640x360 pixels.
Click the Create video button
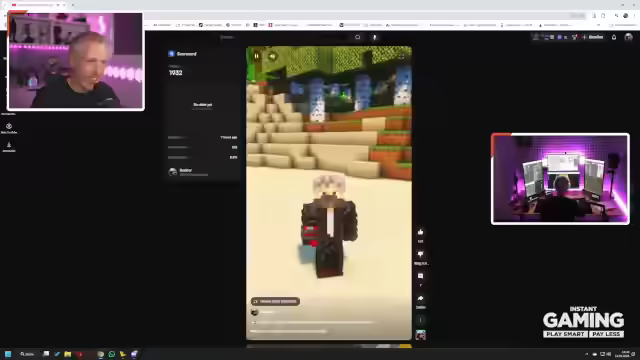(593, 37)
